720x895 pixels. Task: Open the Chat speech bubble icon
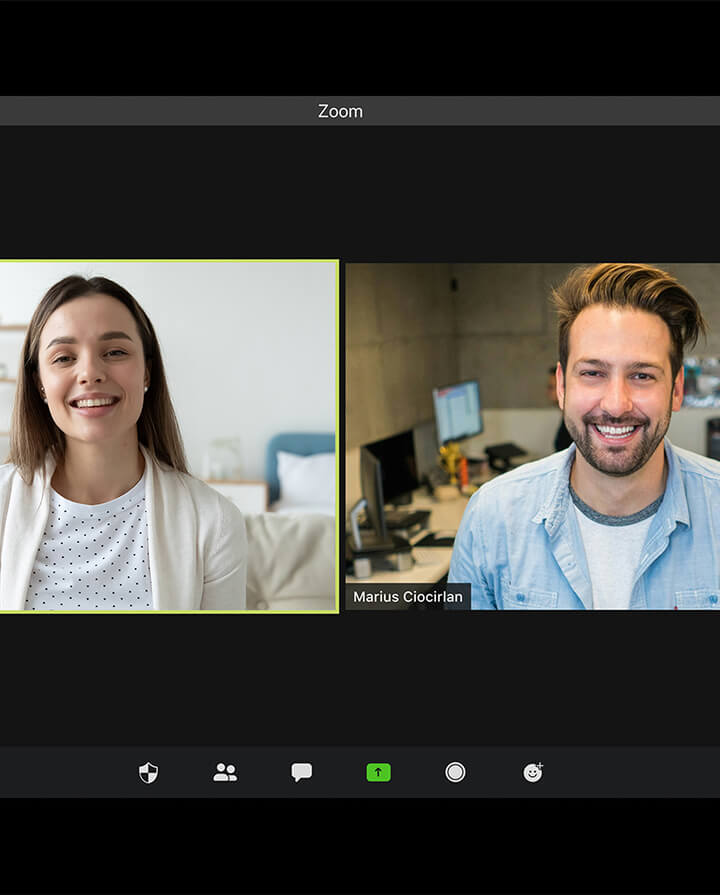[301, 772]
